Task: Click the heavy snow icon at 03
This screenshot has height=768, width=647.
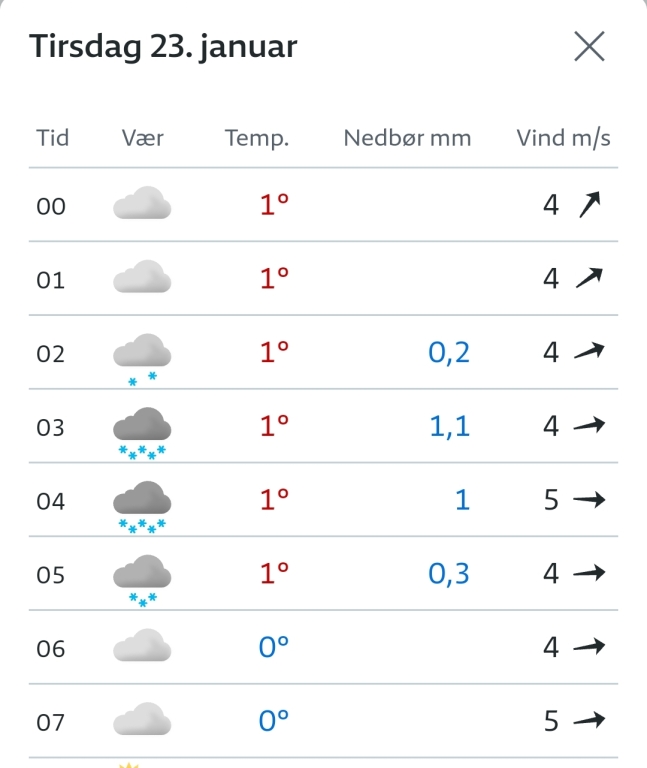Action: pos(142,431)
